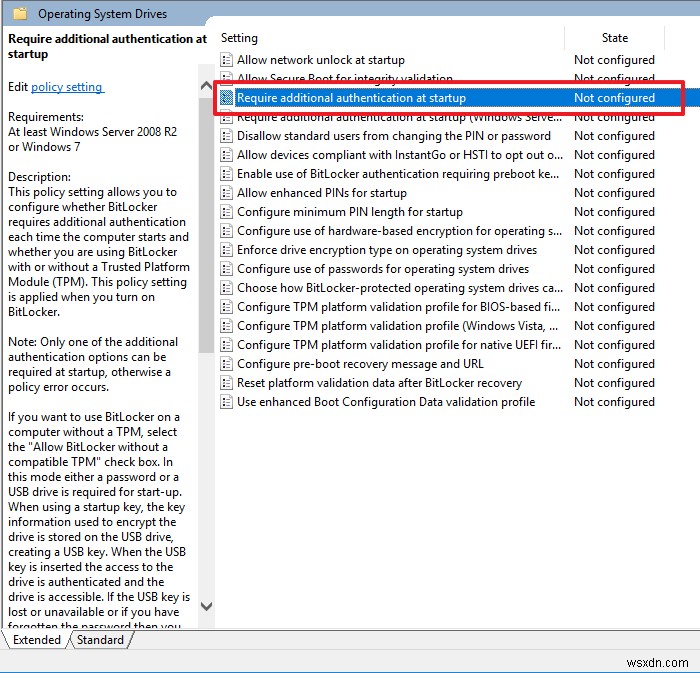Click policy icon beside Choose how BitLocker-protected drives
Image resolution: width=700 pixels, height=673 pixels.
tap(227, 288)
